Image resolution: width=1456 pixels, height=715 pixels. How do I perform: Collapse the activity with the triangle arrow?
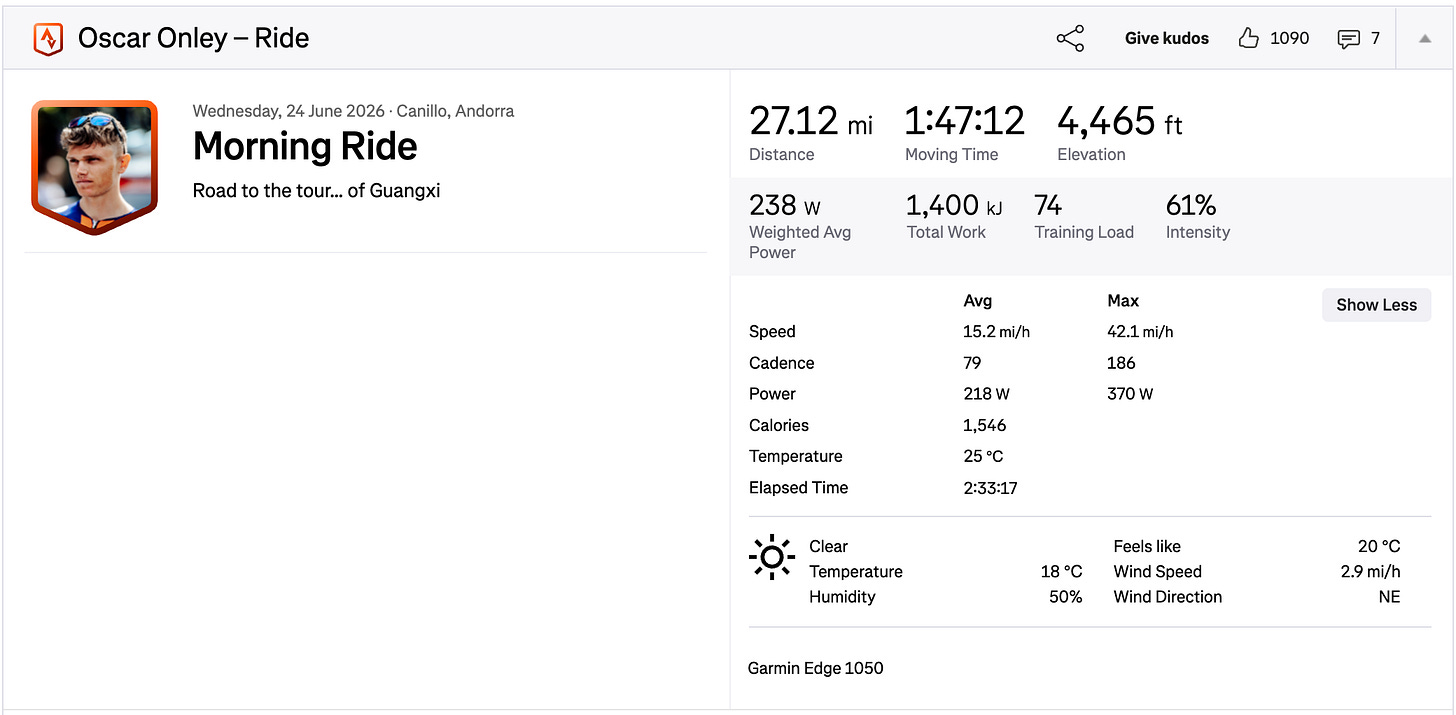pyautogui.click(x=1425, y=39)
